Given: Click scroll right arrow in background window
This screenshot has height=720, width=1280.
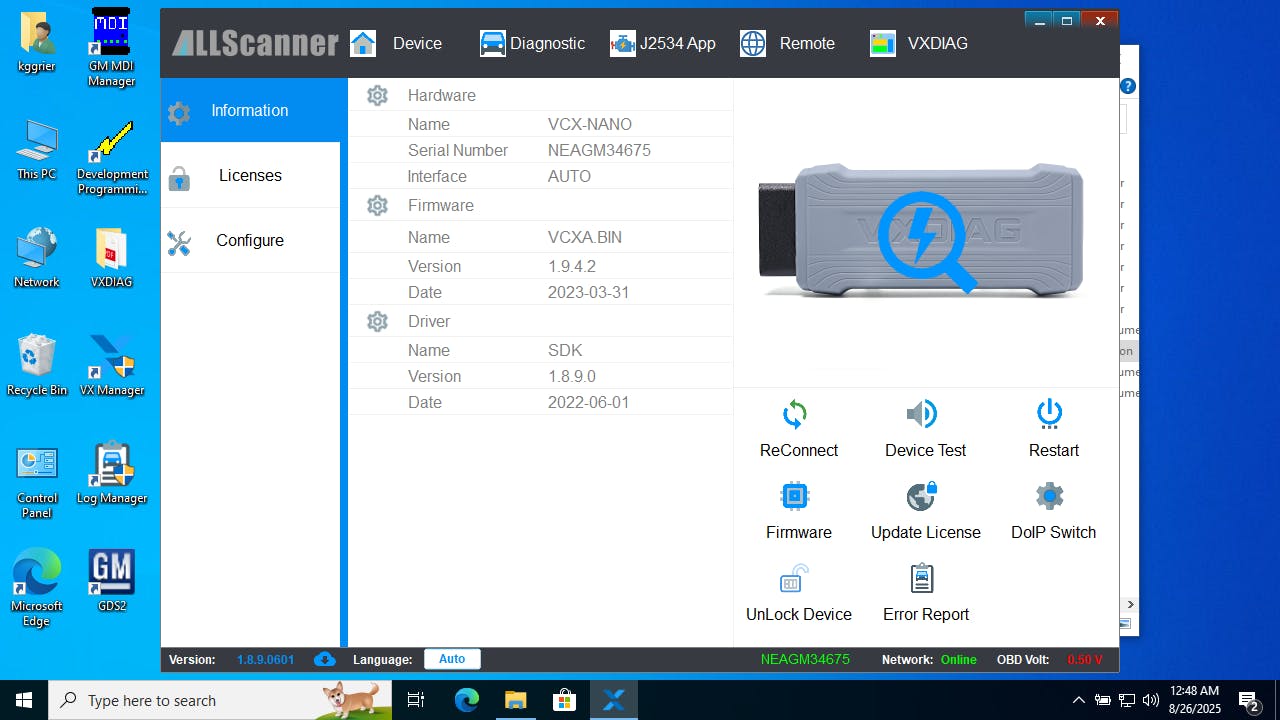Looking at the screenshot, I should point(1131,604).
